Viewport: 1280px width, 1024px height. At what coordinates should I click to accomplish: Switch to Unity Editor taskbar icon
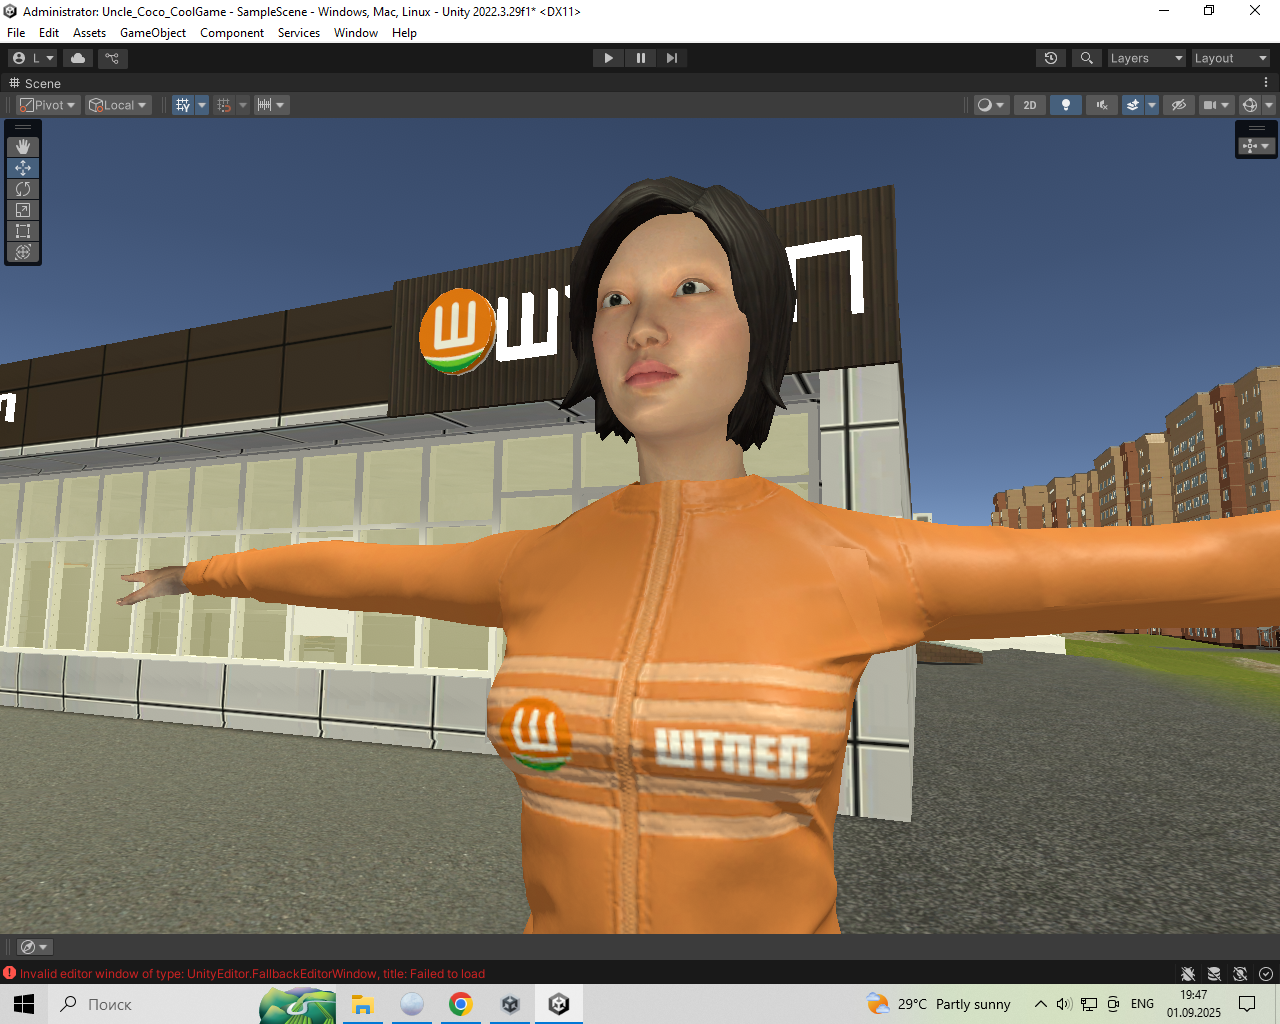point(559,1004)
